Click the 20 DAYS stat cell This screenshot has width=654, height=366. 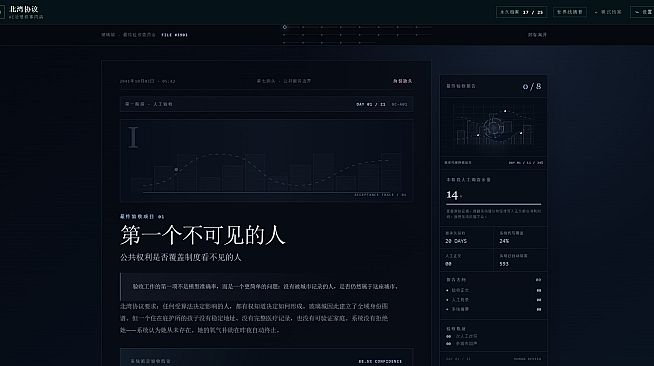coord(467,238)
